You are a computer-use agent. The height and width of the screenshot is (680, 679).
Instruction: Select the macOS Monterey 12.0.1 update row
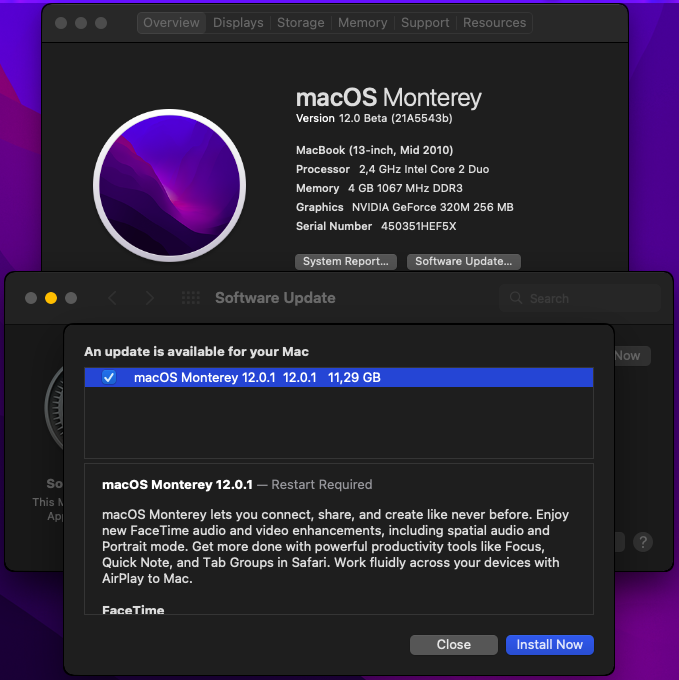(339, 377)
